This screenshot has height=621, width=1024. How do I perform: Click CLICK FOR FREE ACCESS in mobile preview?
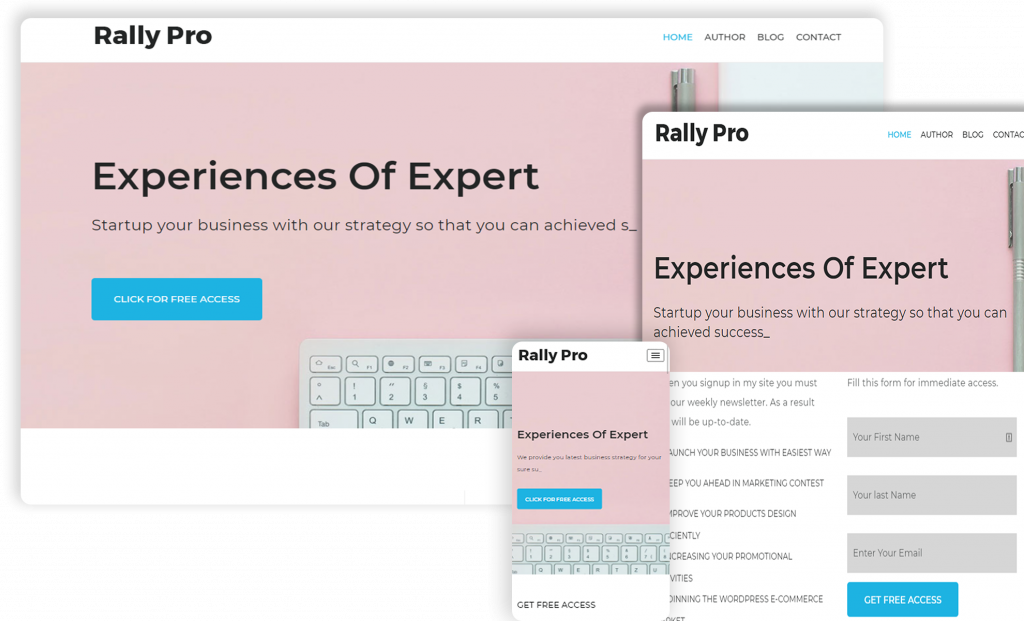coord(559,499)
